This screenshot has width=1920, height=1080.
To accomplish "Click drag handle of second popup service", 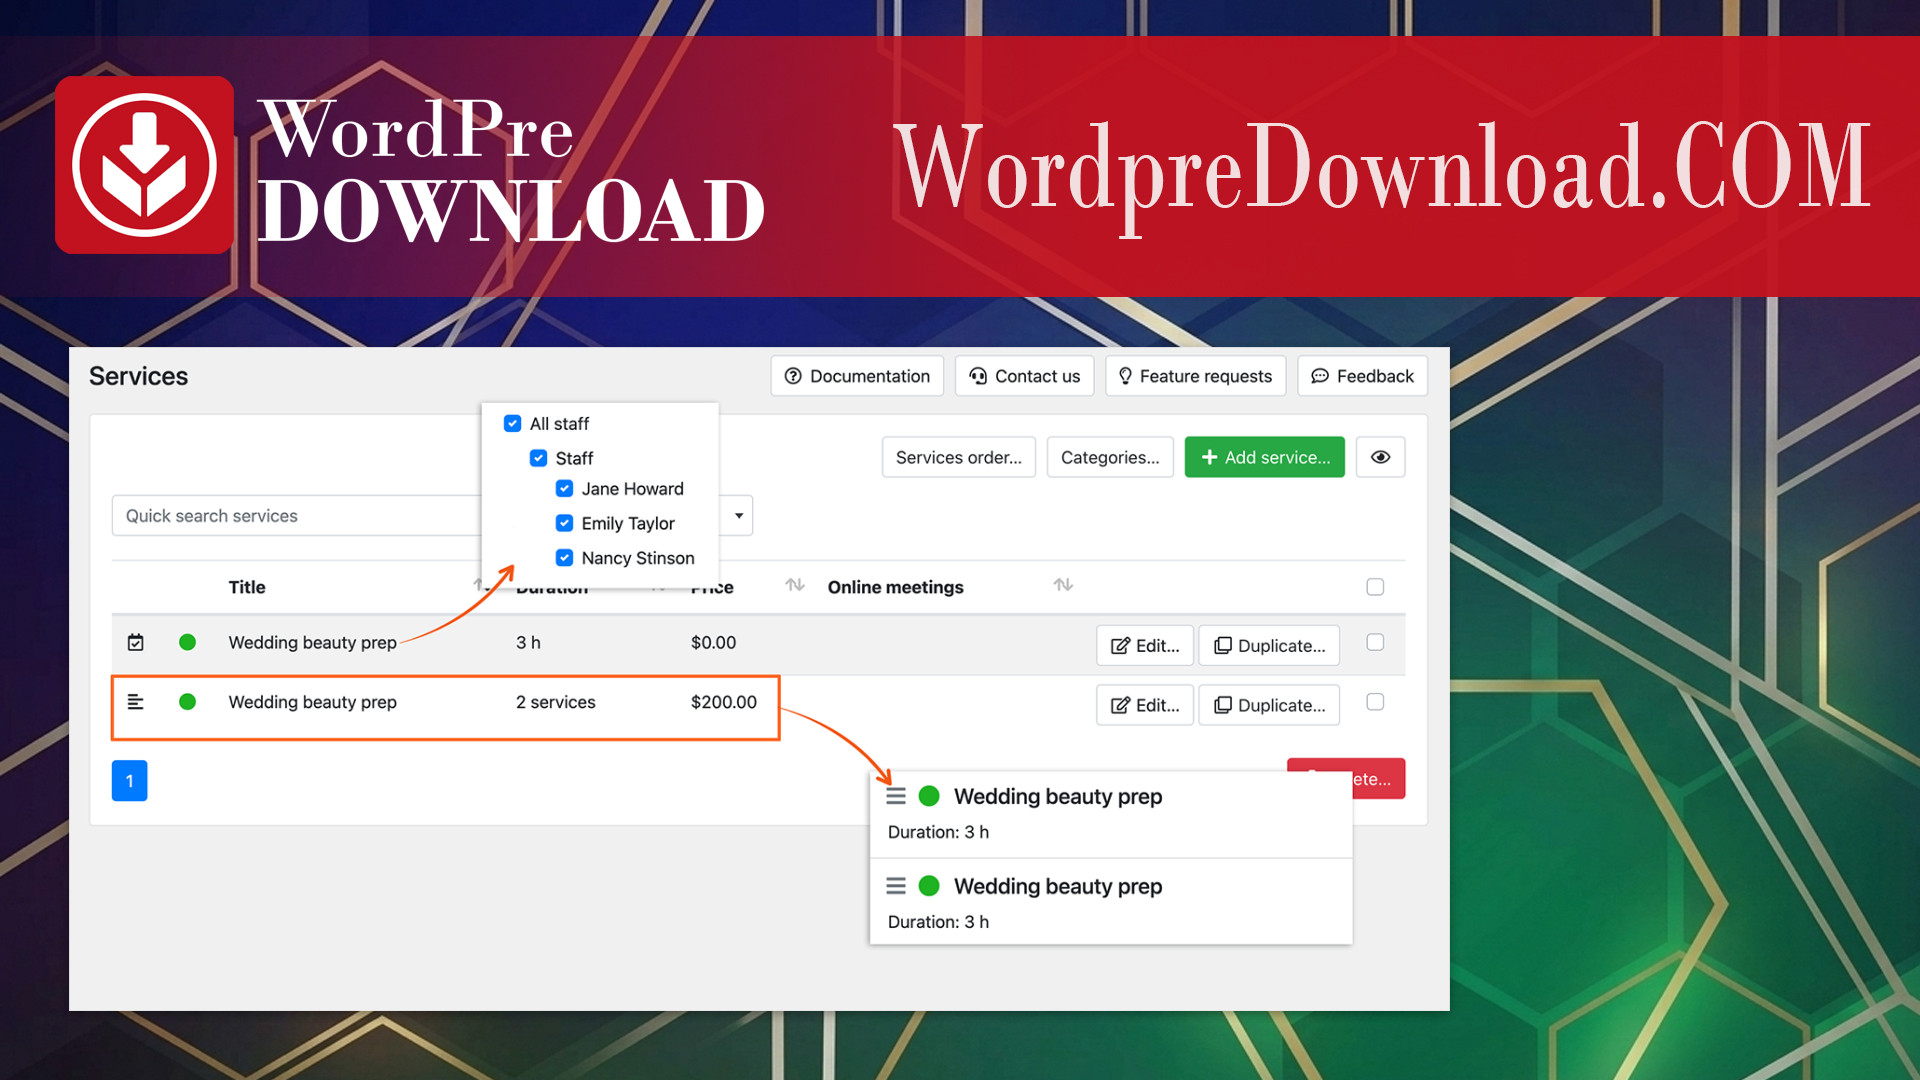I will pyautogui.click(x=896, y=886).
